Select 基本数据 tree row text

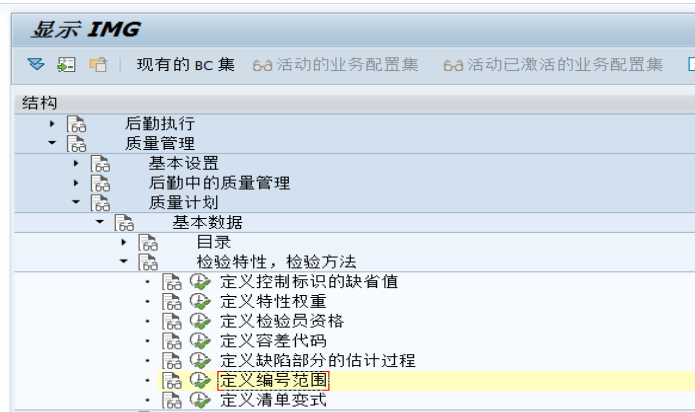(x=207, y=222)
